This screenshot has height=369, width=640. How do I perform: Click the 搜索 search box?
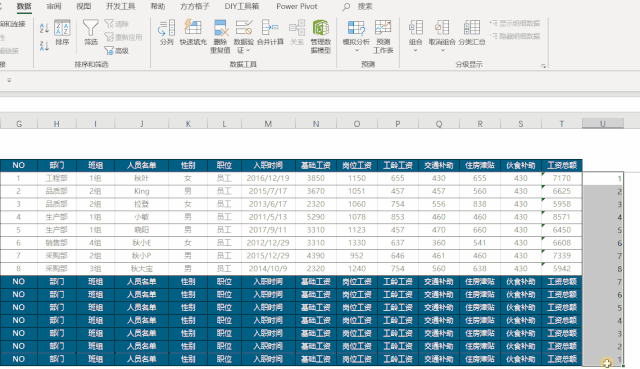(x=365, y=7)
